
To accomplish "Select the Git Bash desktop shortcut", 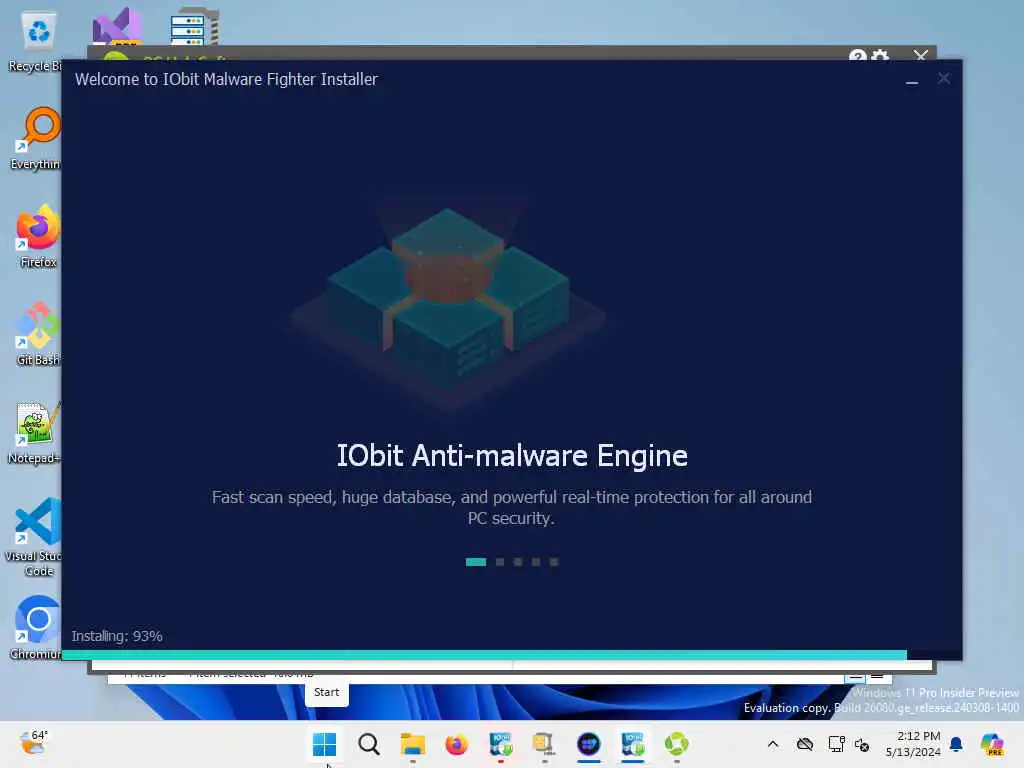I will click(x=38, y=334).
